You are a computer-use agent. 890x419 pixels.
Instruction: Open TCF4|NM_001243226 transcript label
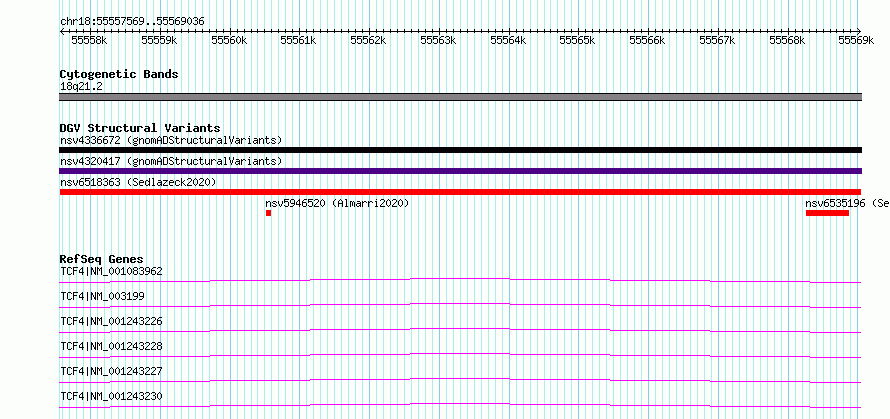[111, 321]
